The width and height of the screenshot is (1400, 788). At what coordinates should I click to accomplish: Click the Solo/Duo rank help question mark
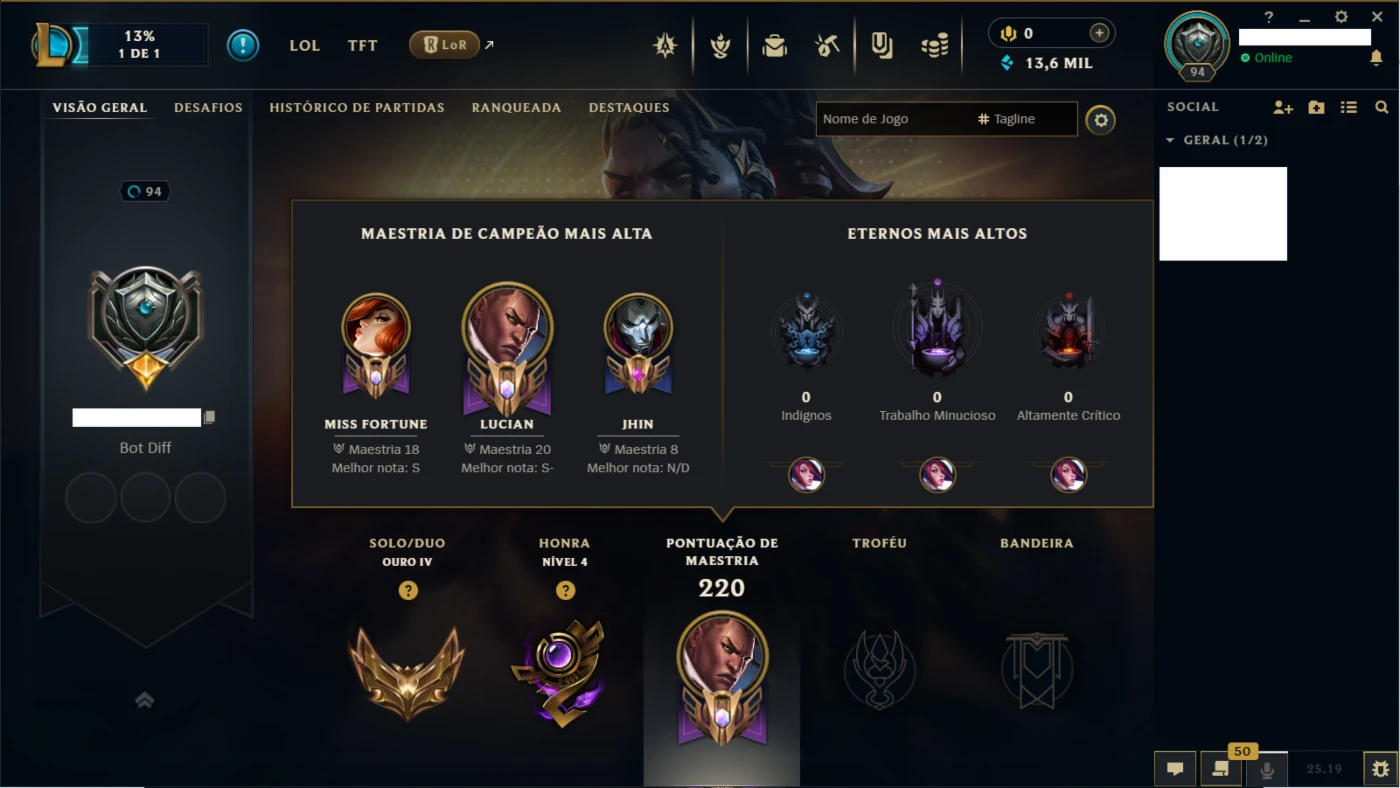[408, 590]
